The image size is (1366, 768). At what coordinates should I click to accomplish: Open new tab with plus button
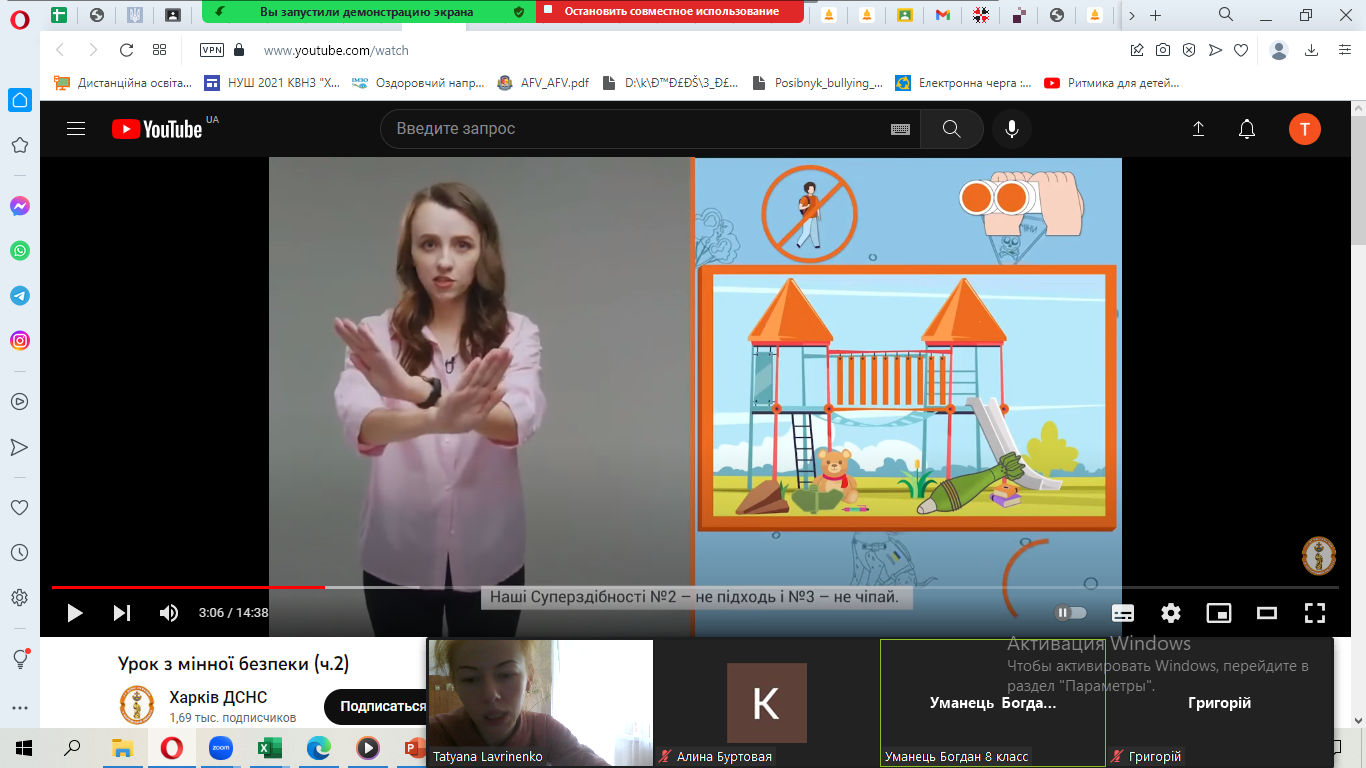click(1155, 15)
